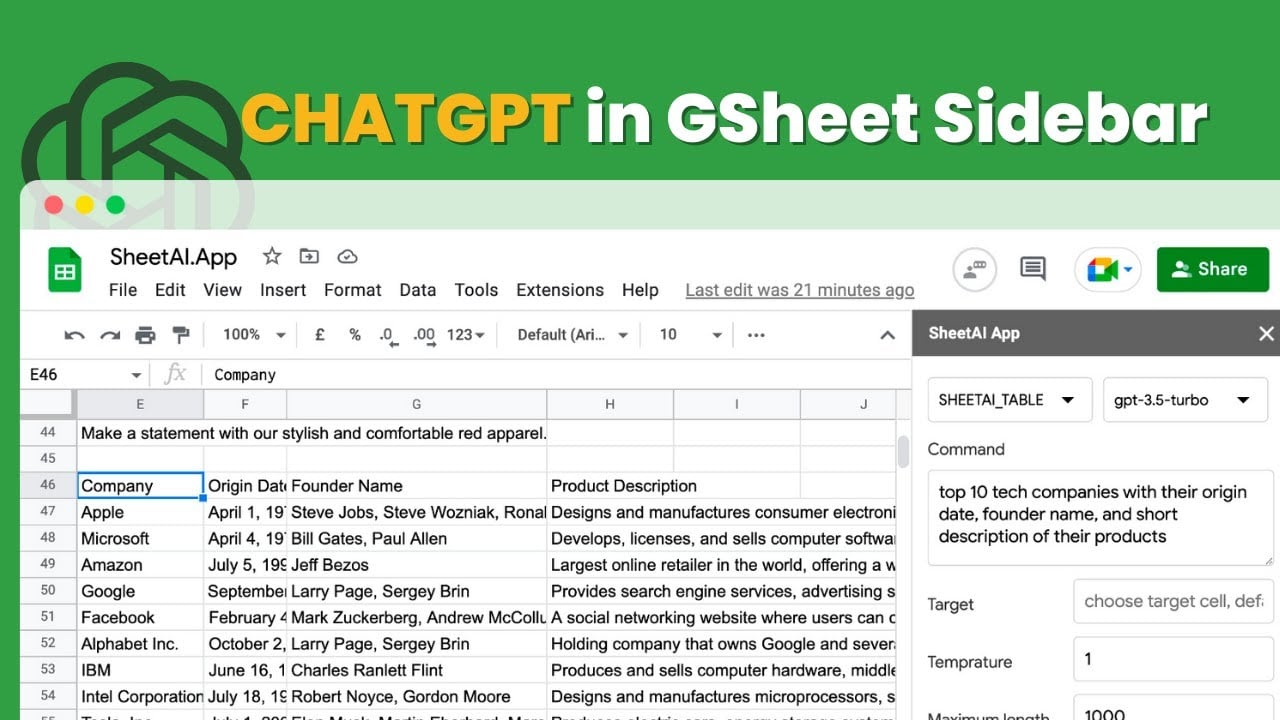Image resolution: width=1280 pixels, height=720 pixels.
Task: Open the move-to-folder icon beside the title
Action: (x=309, y=257)
